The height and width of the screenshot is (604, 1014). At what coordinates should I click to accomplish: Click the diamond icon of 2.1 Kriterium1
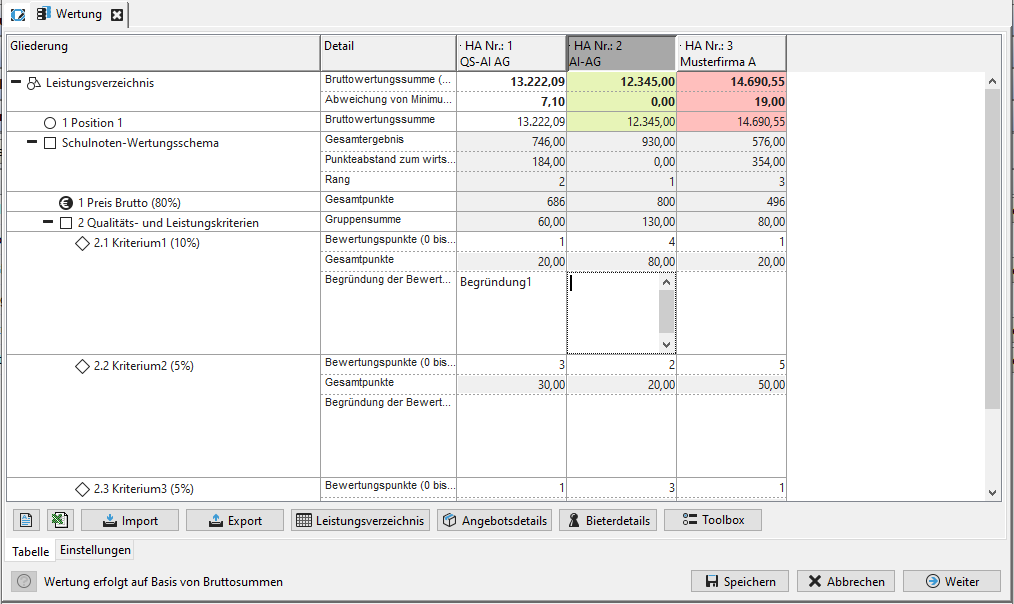coord(82,243)
